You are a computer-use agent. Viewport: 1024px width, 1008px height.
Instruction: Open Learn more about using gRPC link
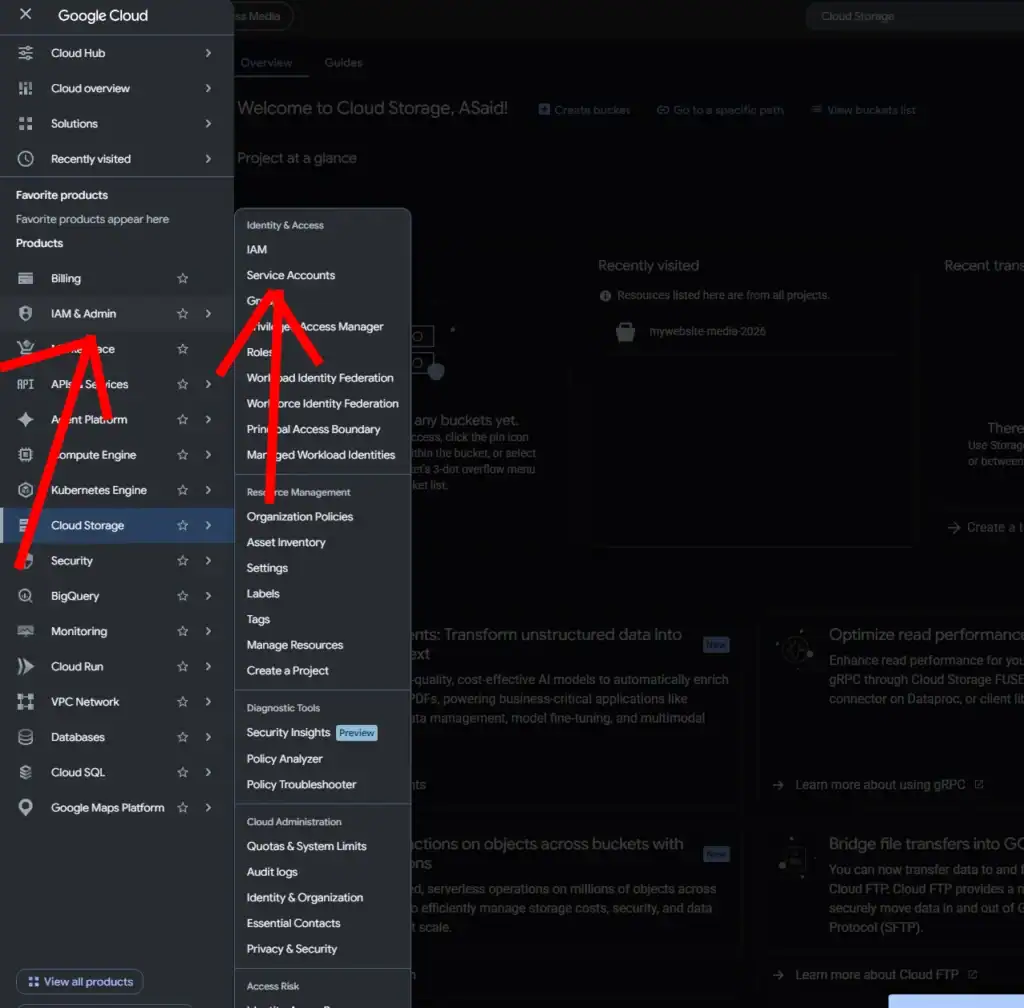pyautogui.click(x=878, y=785)
